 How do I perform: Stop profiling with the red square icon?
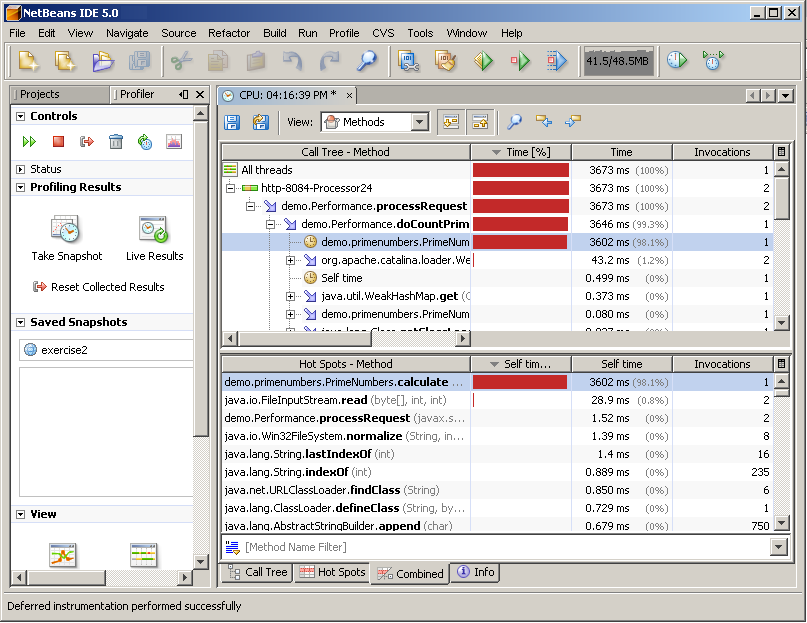[x=58, y=142]
